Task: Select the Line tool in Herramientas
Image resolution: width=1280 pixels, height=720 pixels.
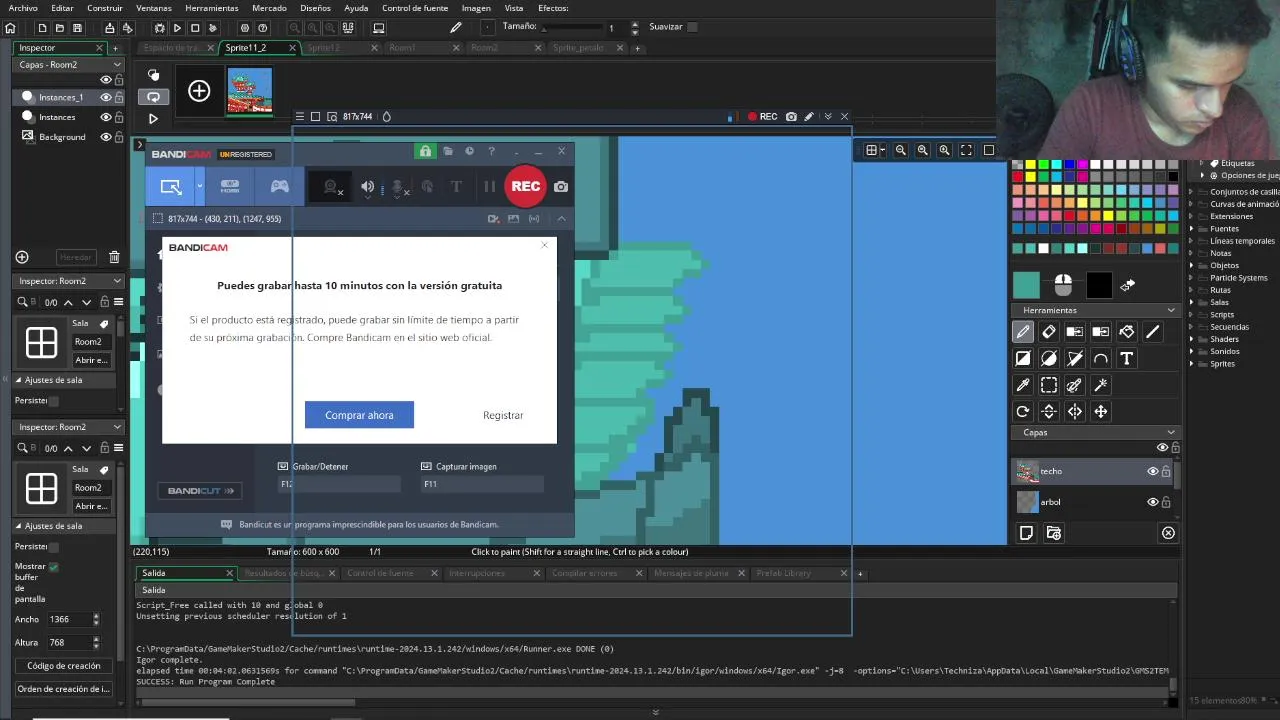Action: click(1153, 332)
